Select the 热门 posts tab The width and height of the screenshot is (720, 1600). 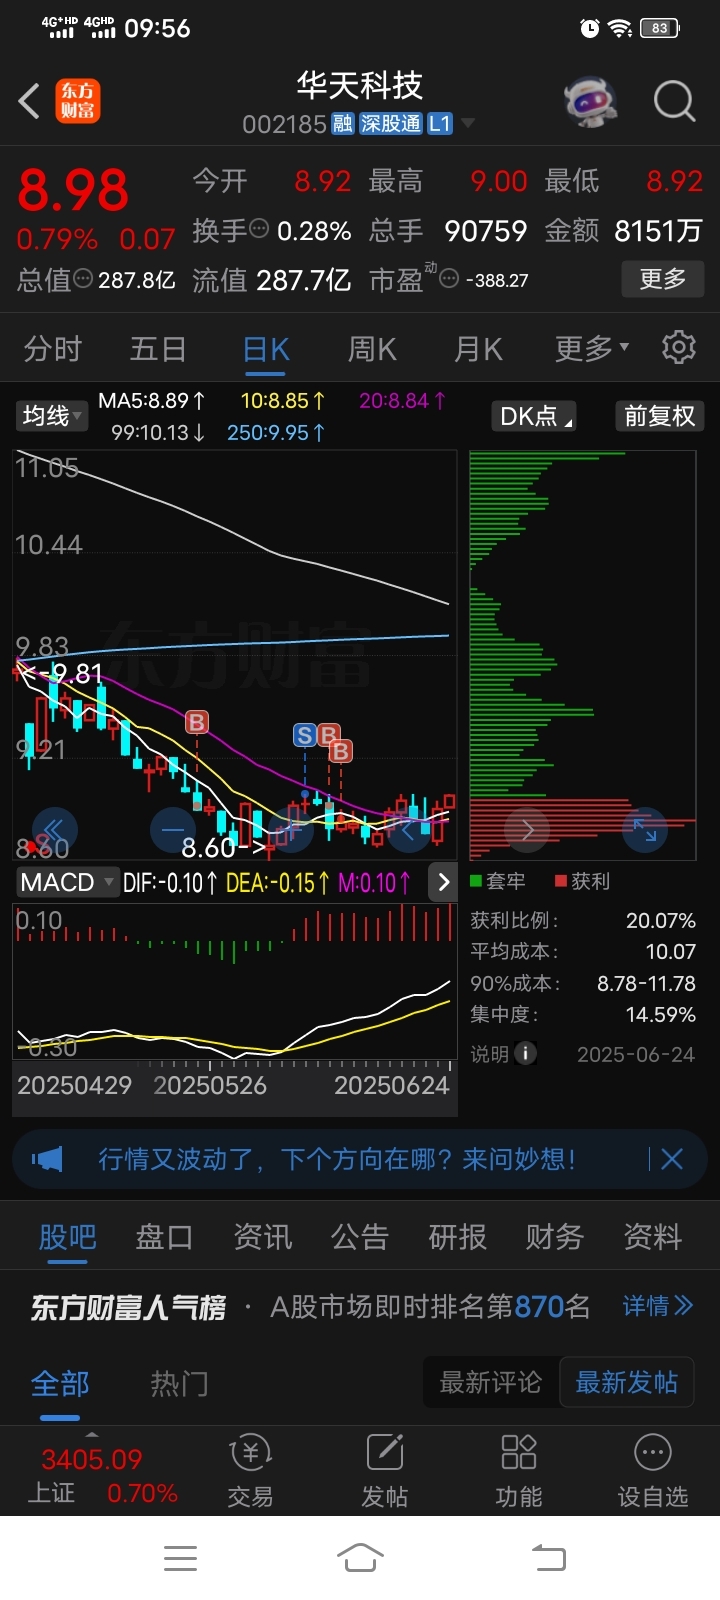point(179,1384)
